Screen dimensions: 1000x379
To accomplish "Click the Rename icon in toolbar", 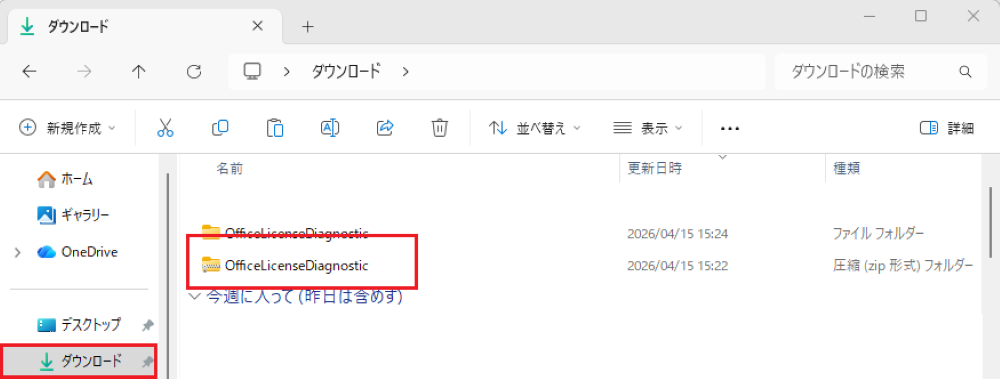I will tap(330, 128).
